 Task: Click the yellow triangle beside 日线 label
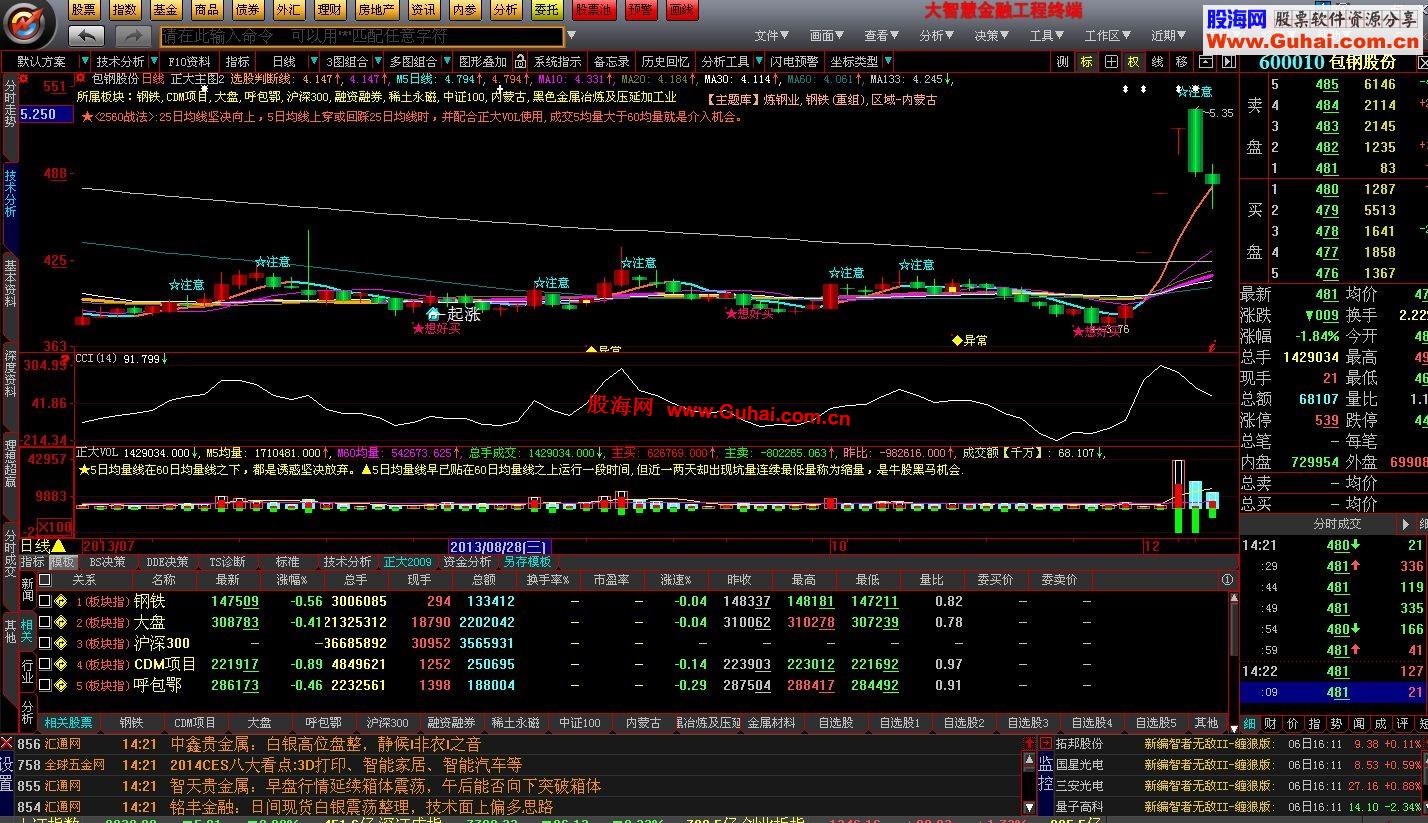[x=58, y=546]
